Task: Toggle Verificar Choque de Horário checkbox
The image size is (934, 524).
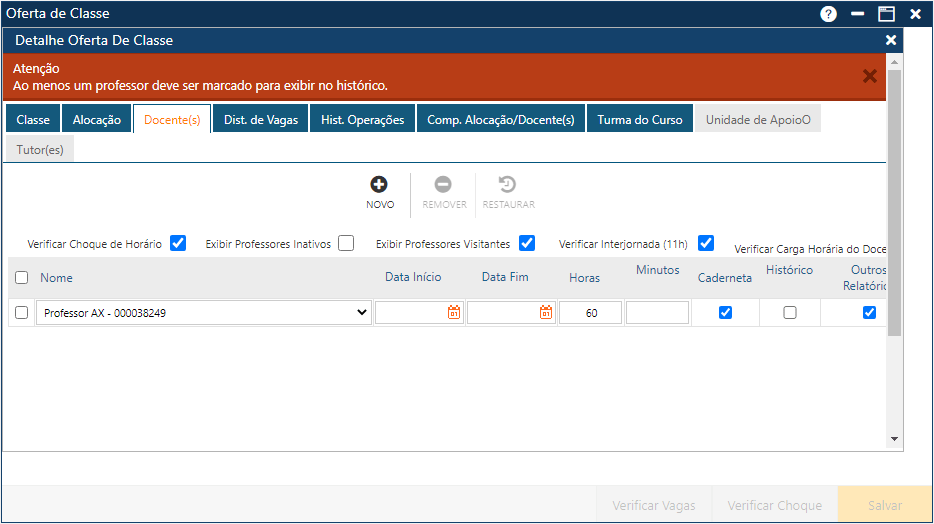Action: pyautogui.click(x=178, y=243)
